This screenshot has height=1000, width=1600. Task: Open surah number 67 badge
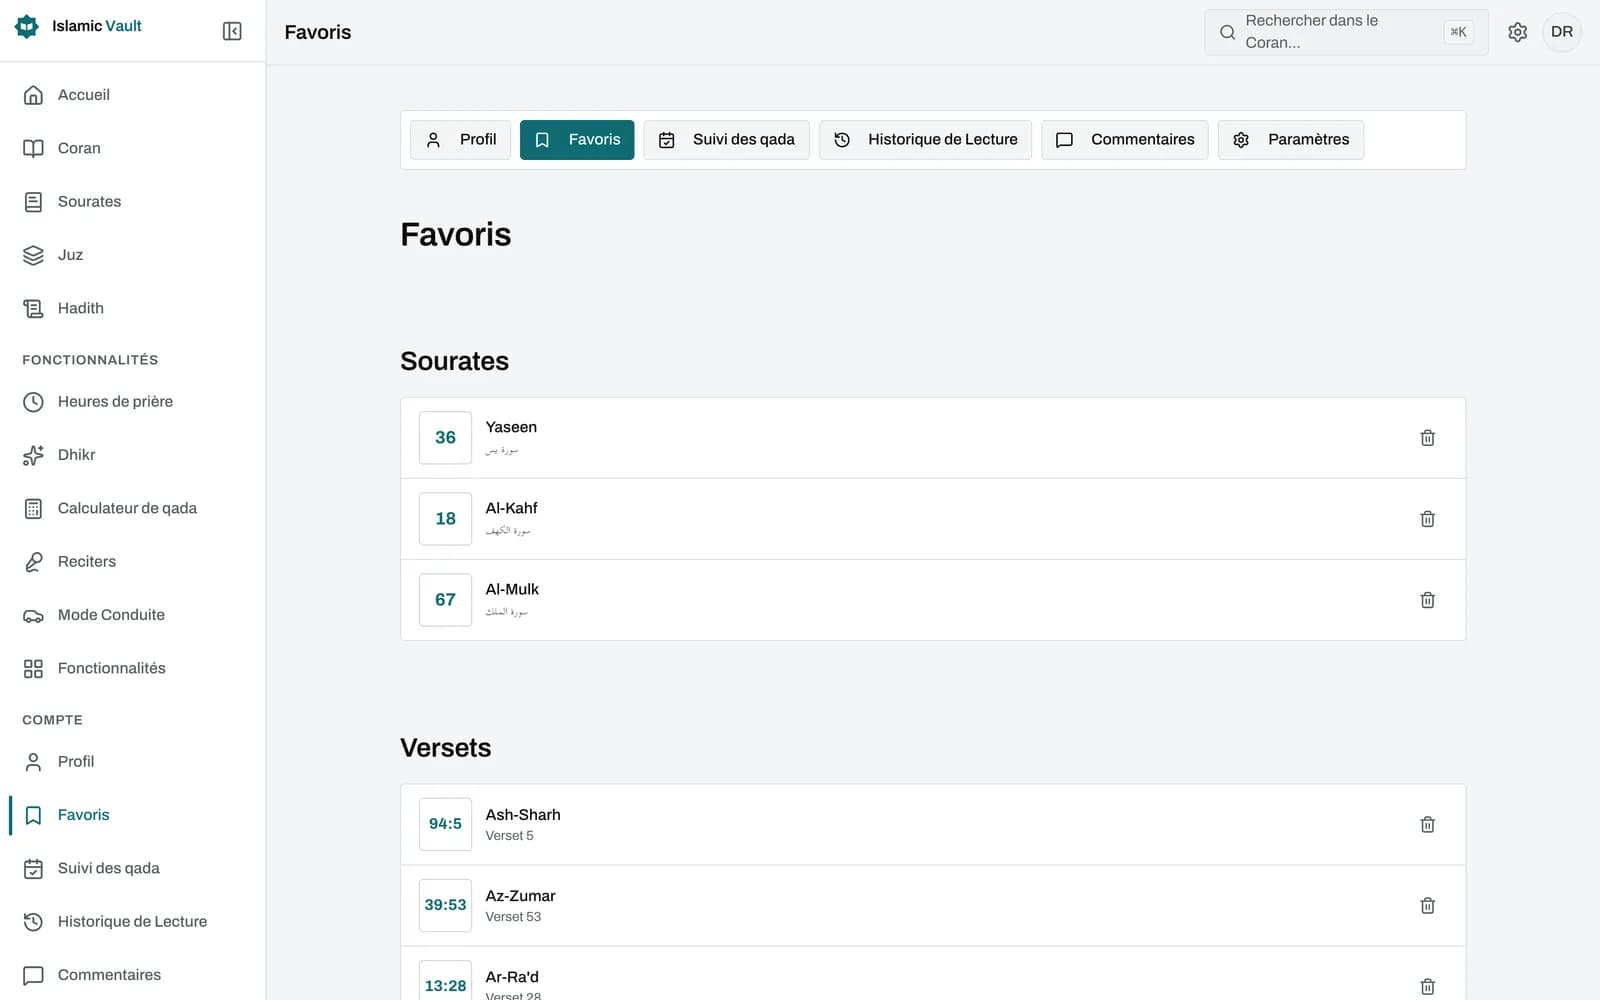[445, 600]
